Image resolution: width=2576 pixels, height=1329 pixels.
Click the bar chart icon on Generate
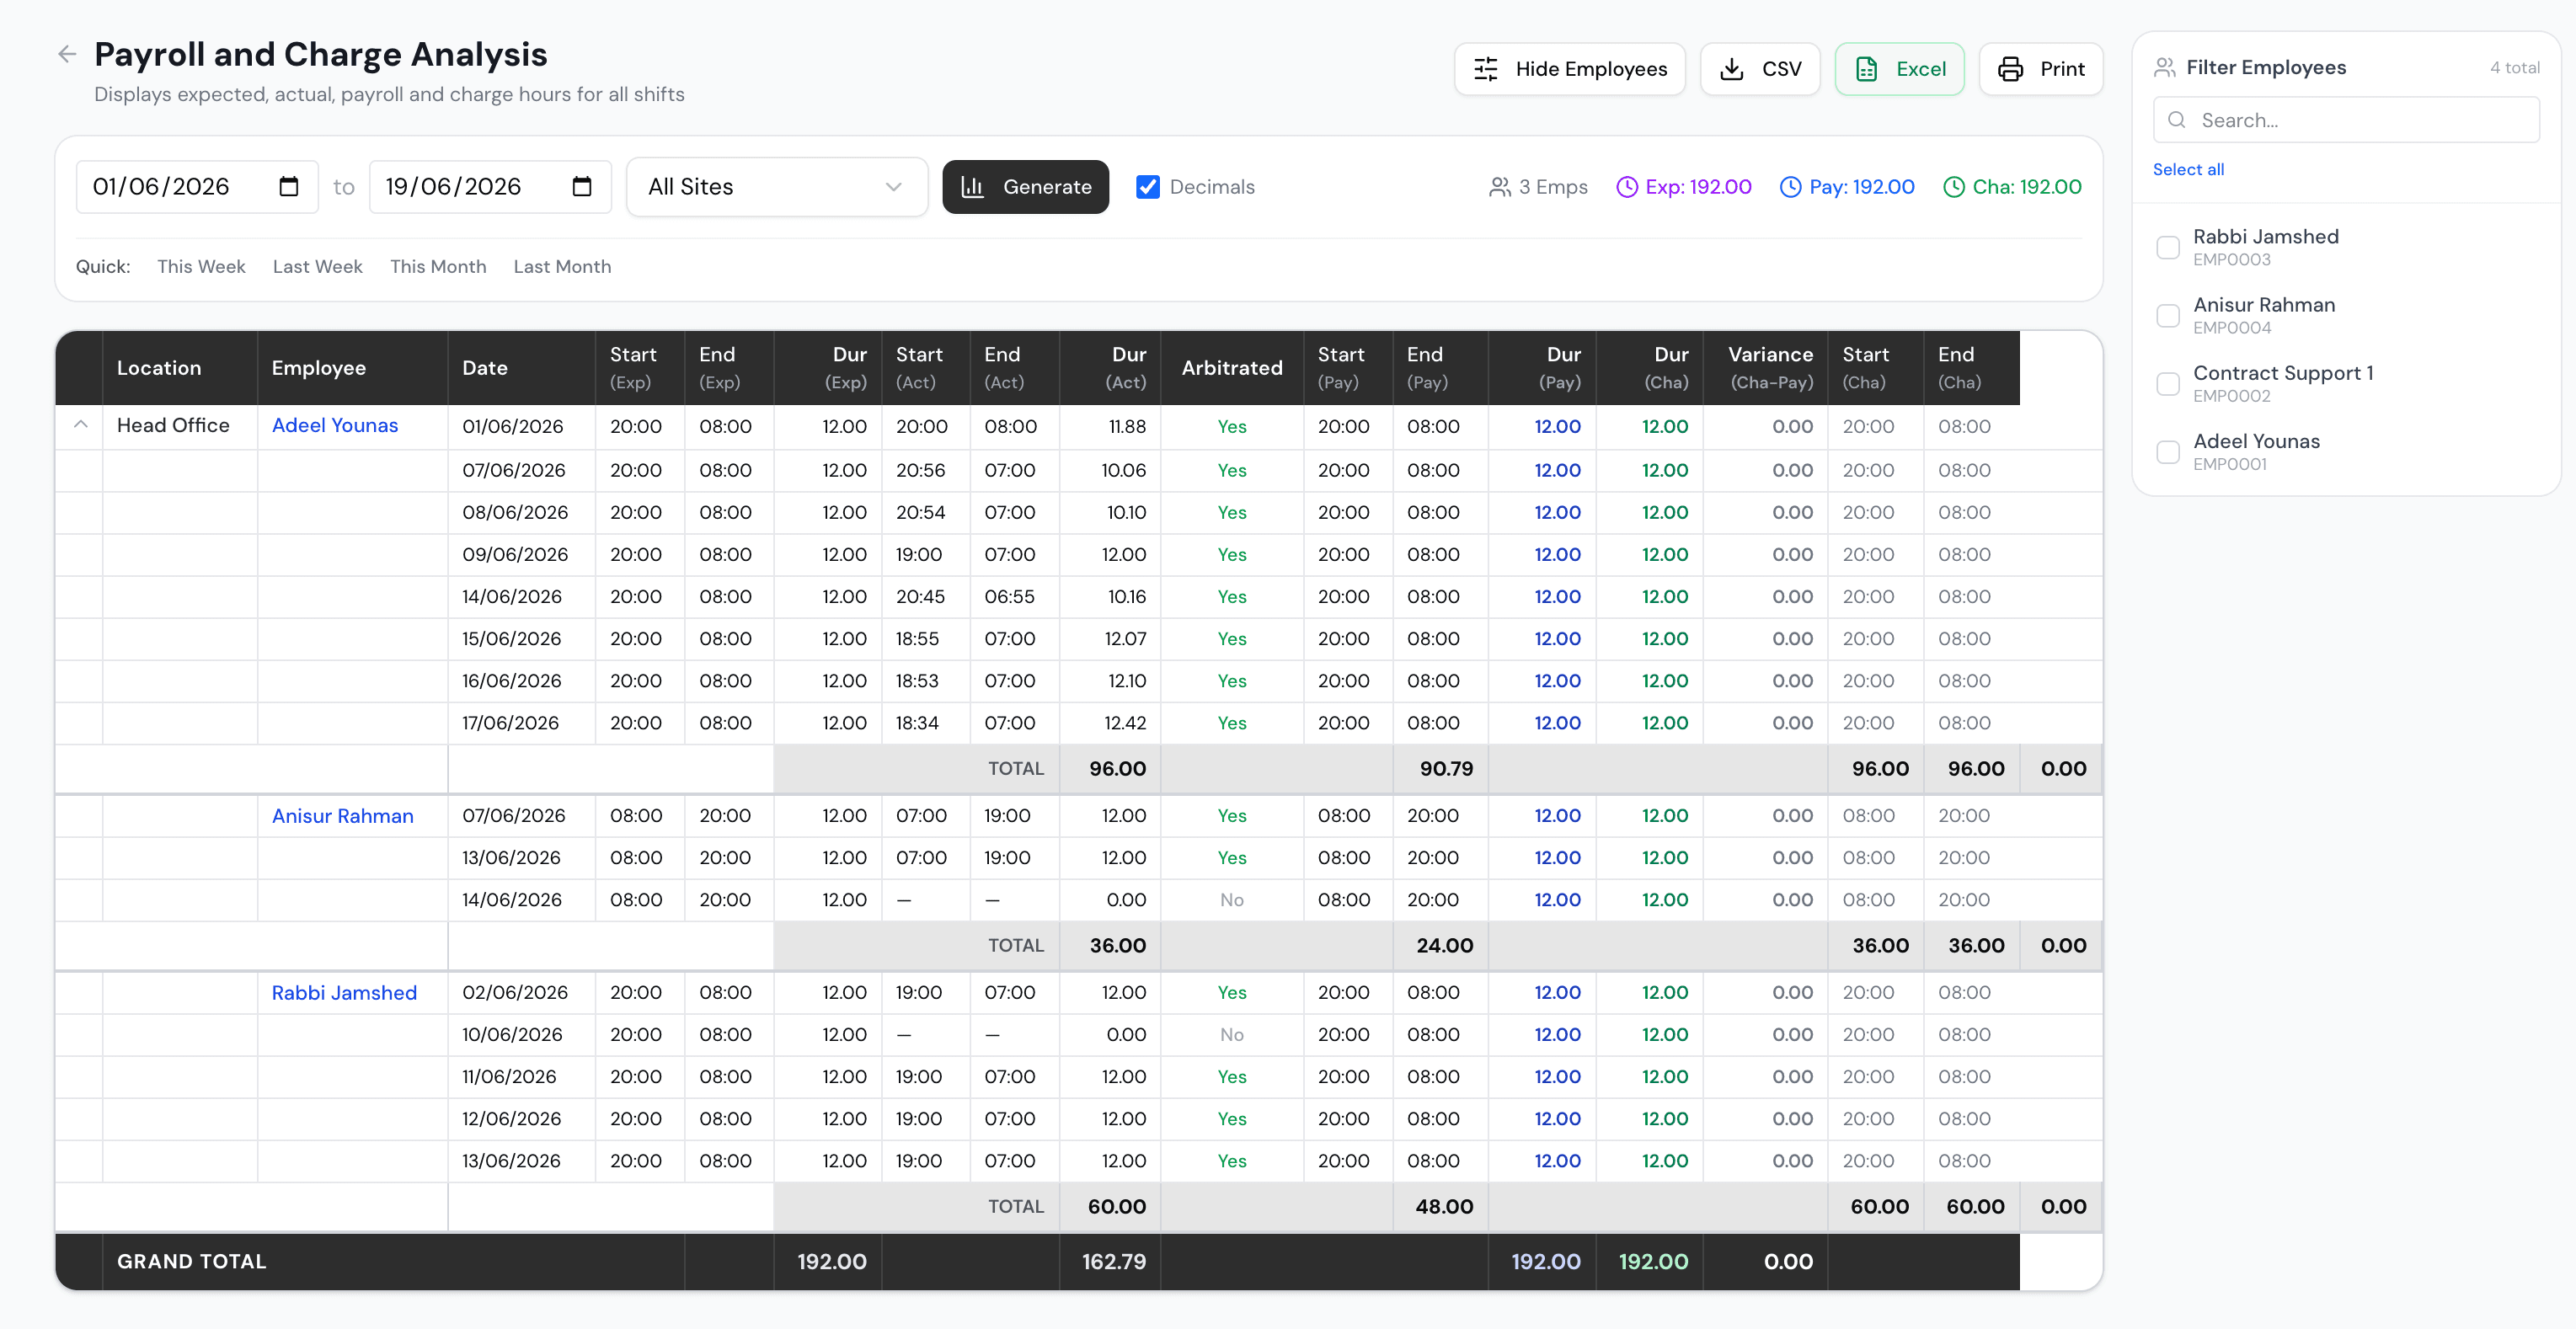[973, 187]
